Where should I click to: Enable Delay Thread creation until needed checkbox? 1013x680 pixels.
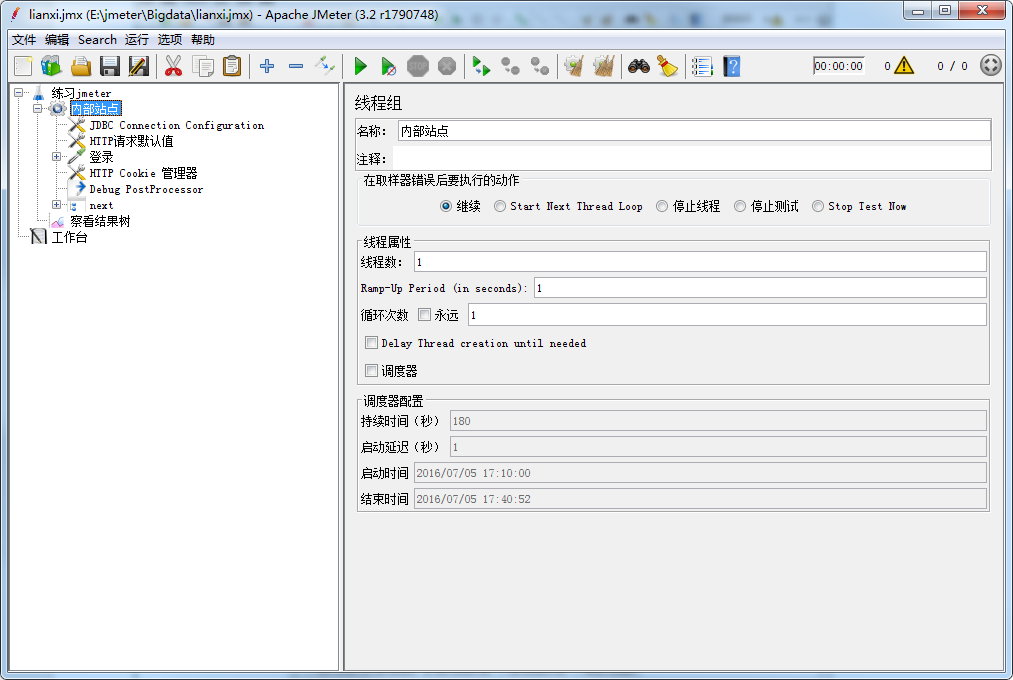click(x=371, y=343)
